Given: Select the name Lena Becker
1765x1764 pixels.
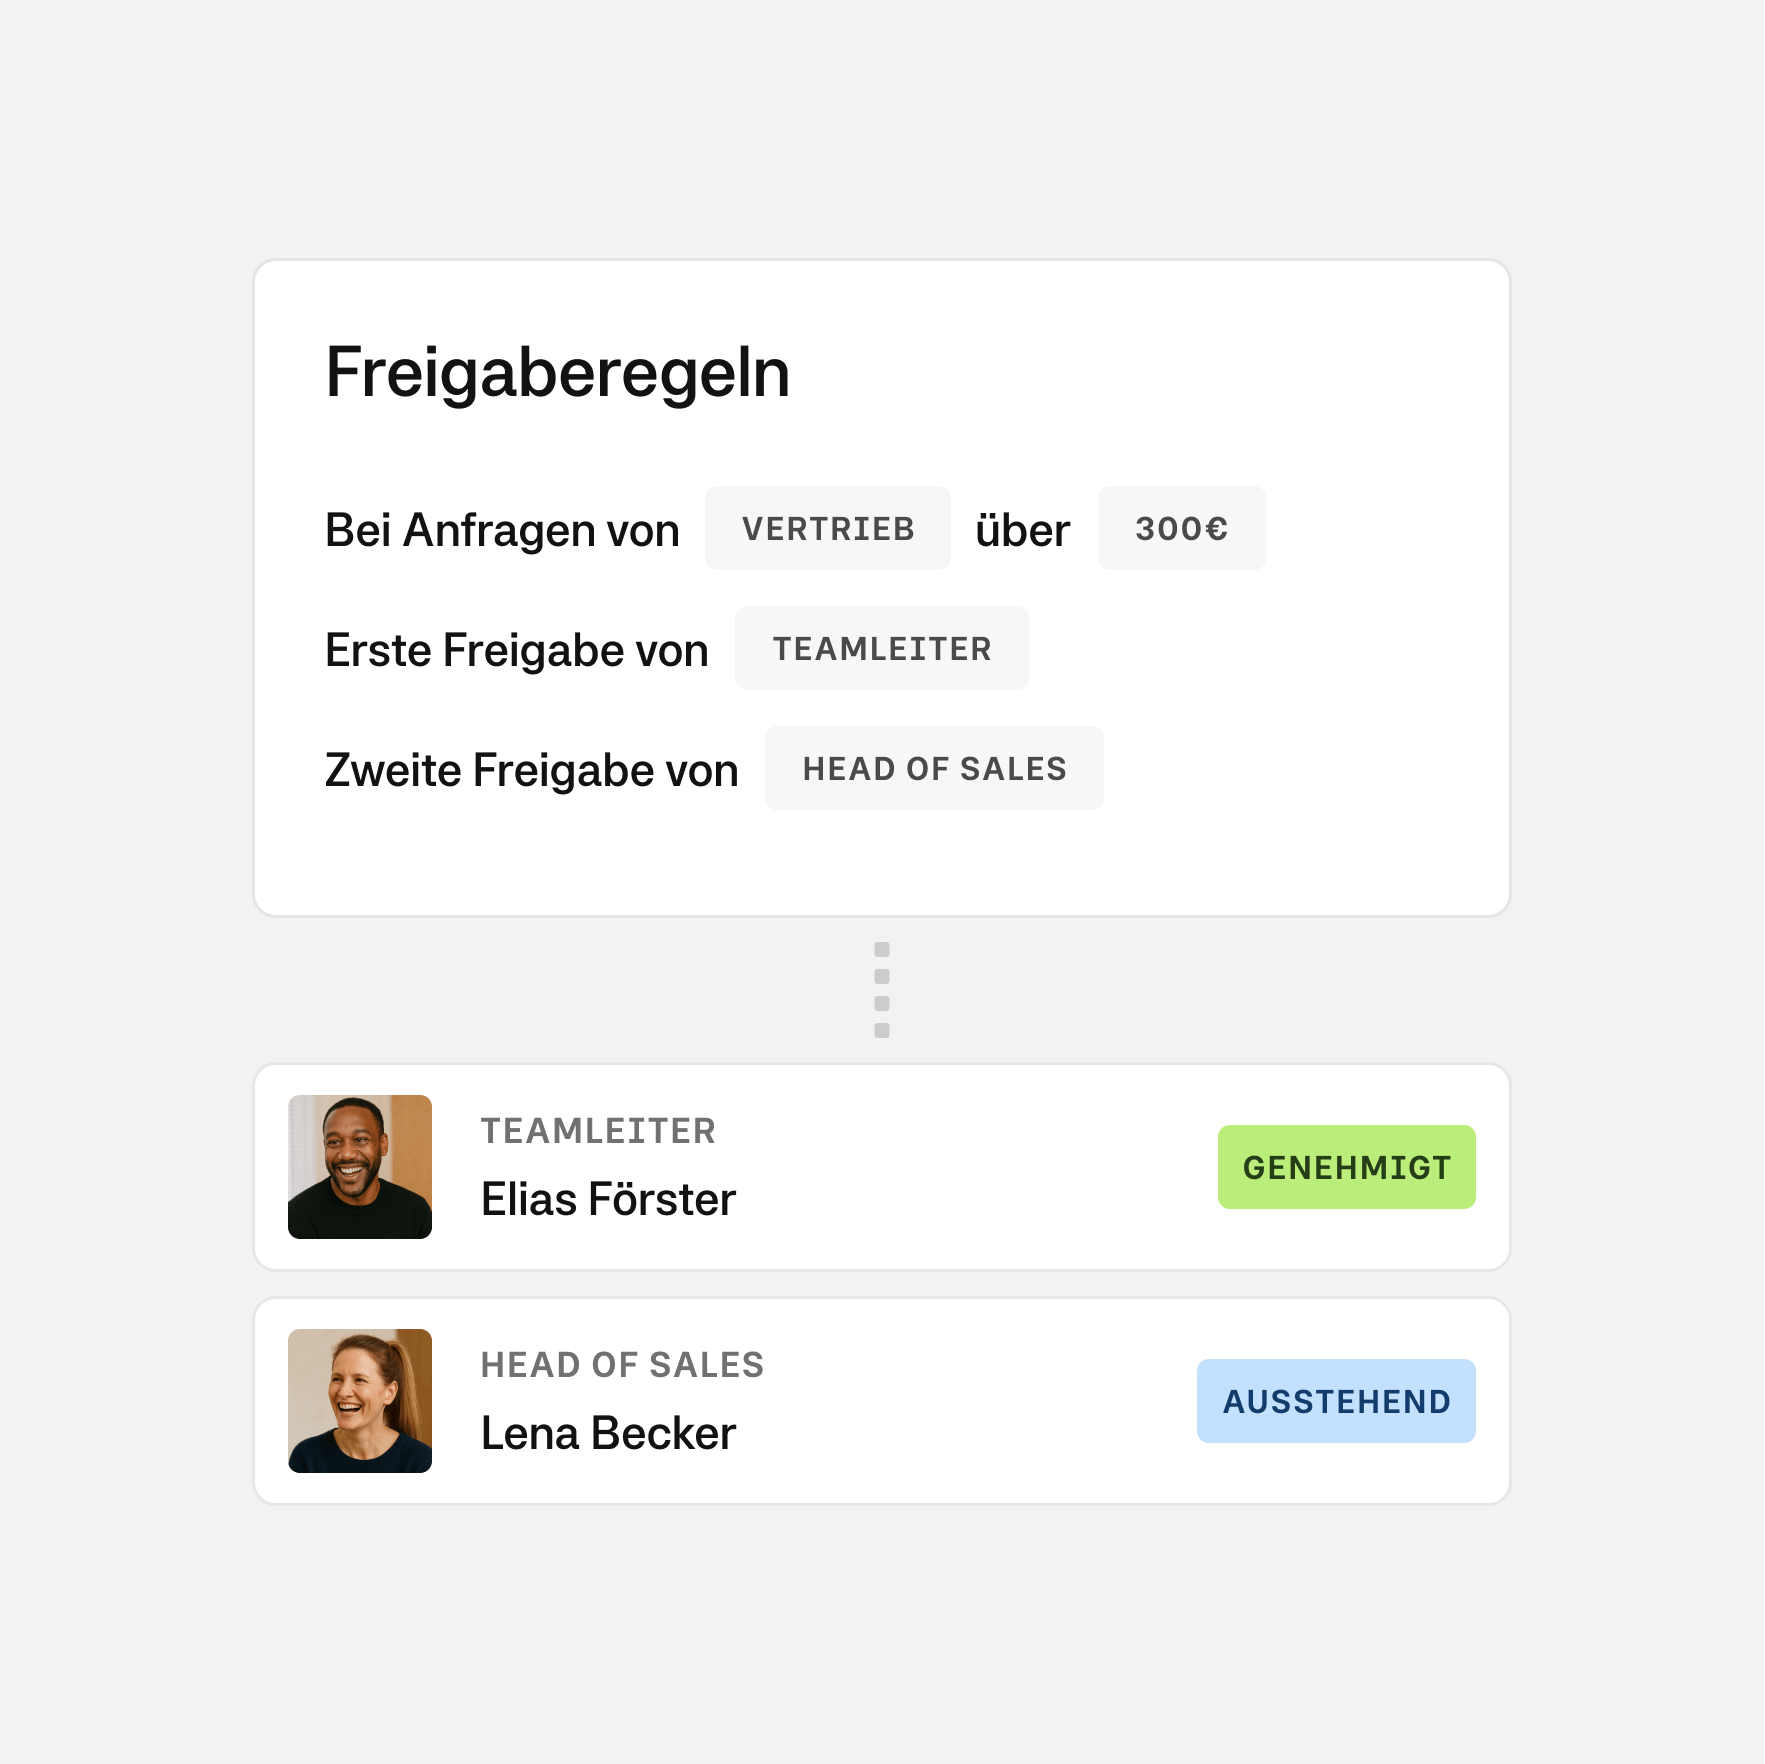Looking at the screenshot, I should coord(608,1434).
